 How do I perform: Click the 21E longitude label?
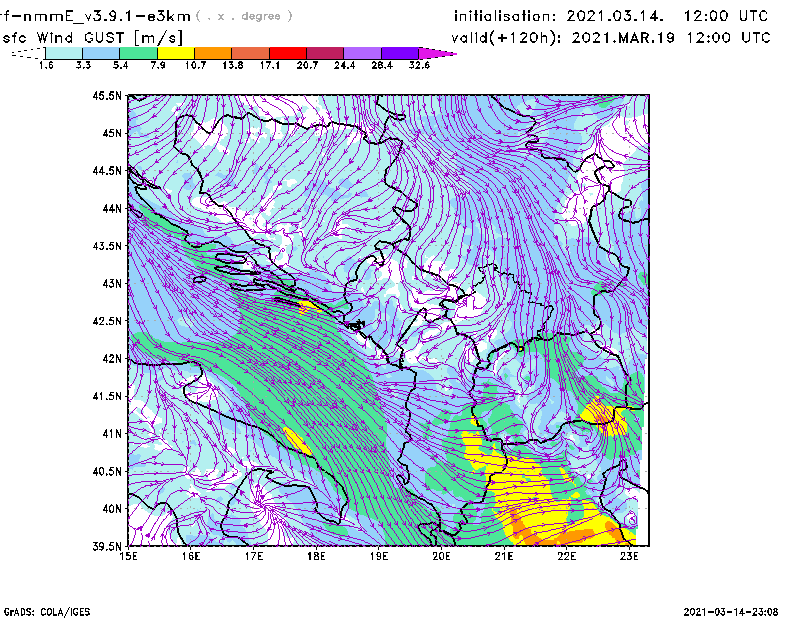tap(504, 556)
